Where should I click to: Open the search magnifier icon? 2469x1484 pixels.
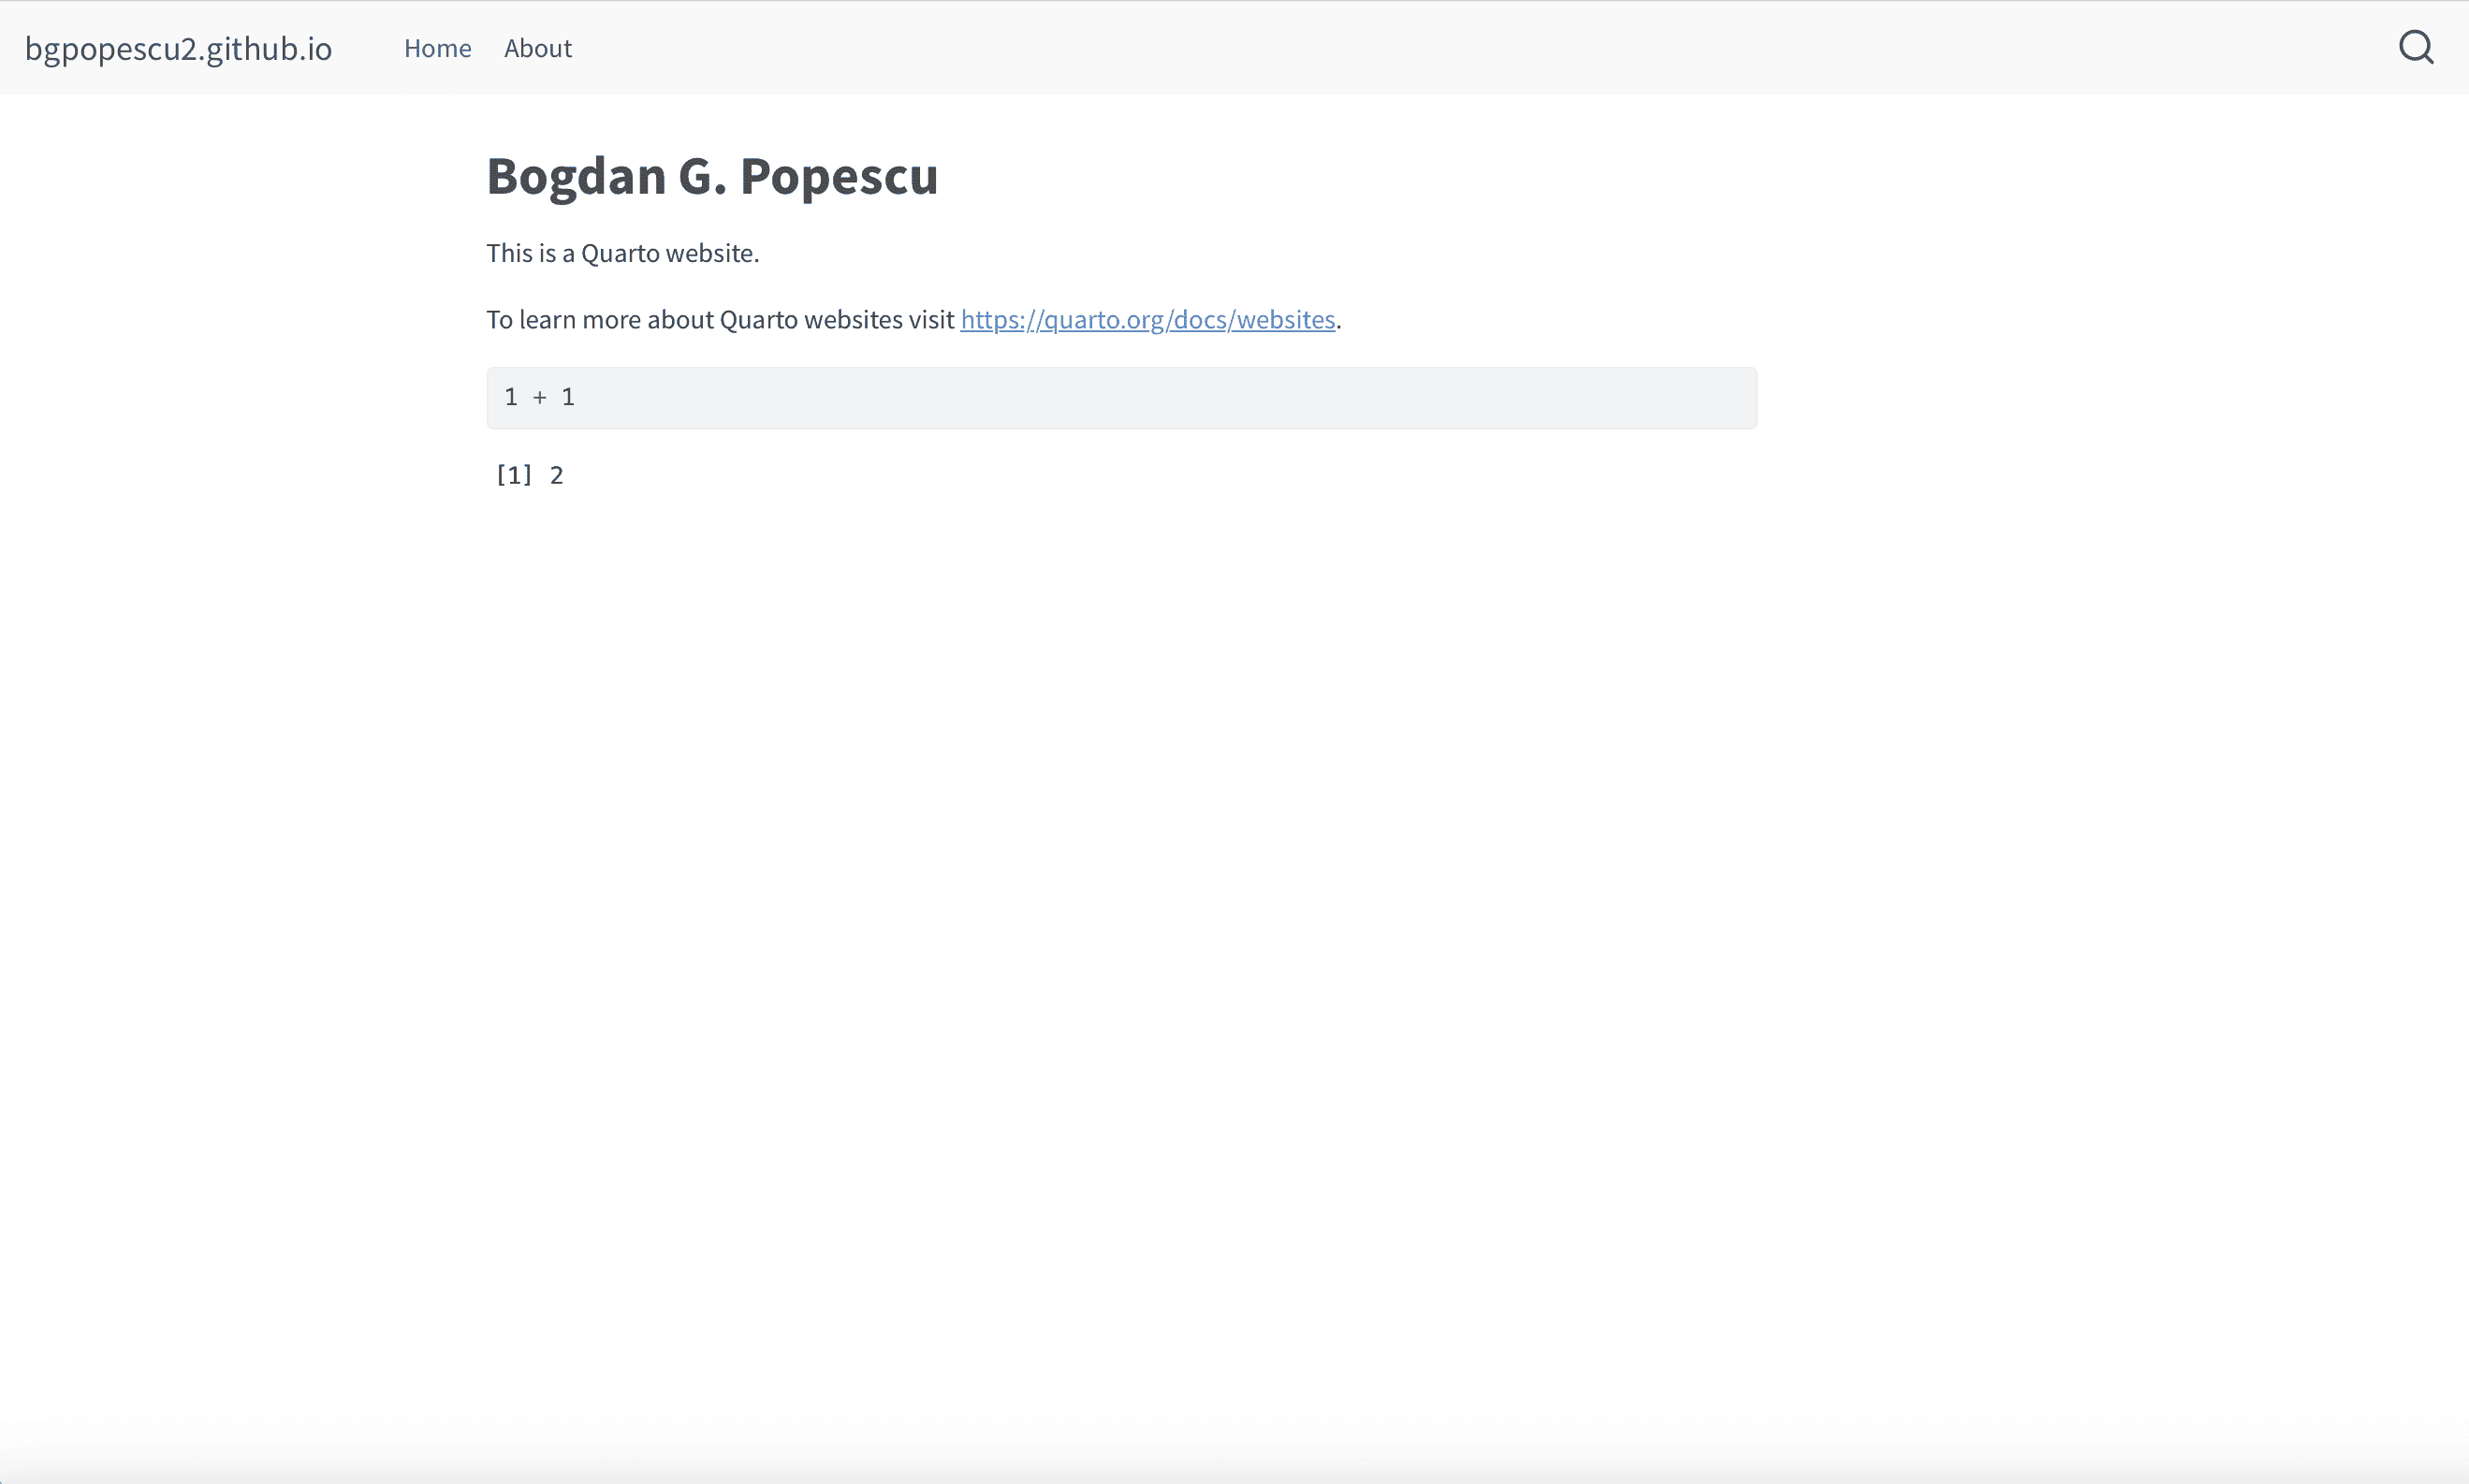tap(2416, 47)
